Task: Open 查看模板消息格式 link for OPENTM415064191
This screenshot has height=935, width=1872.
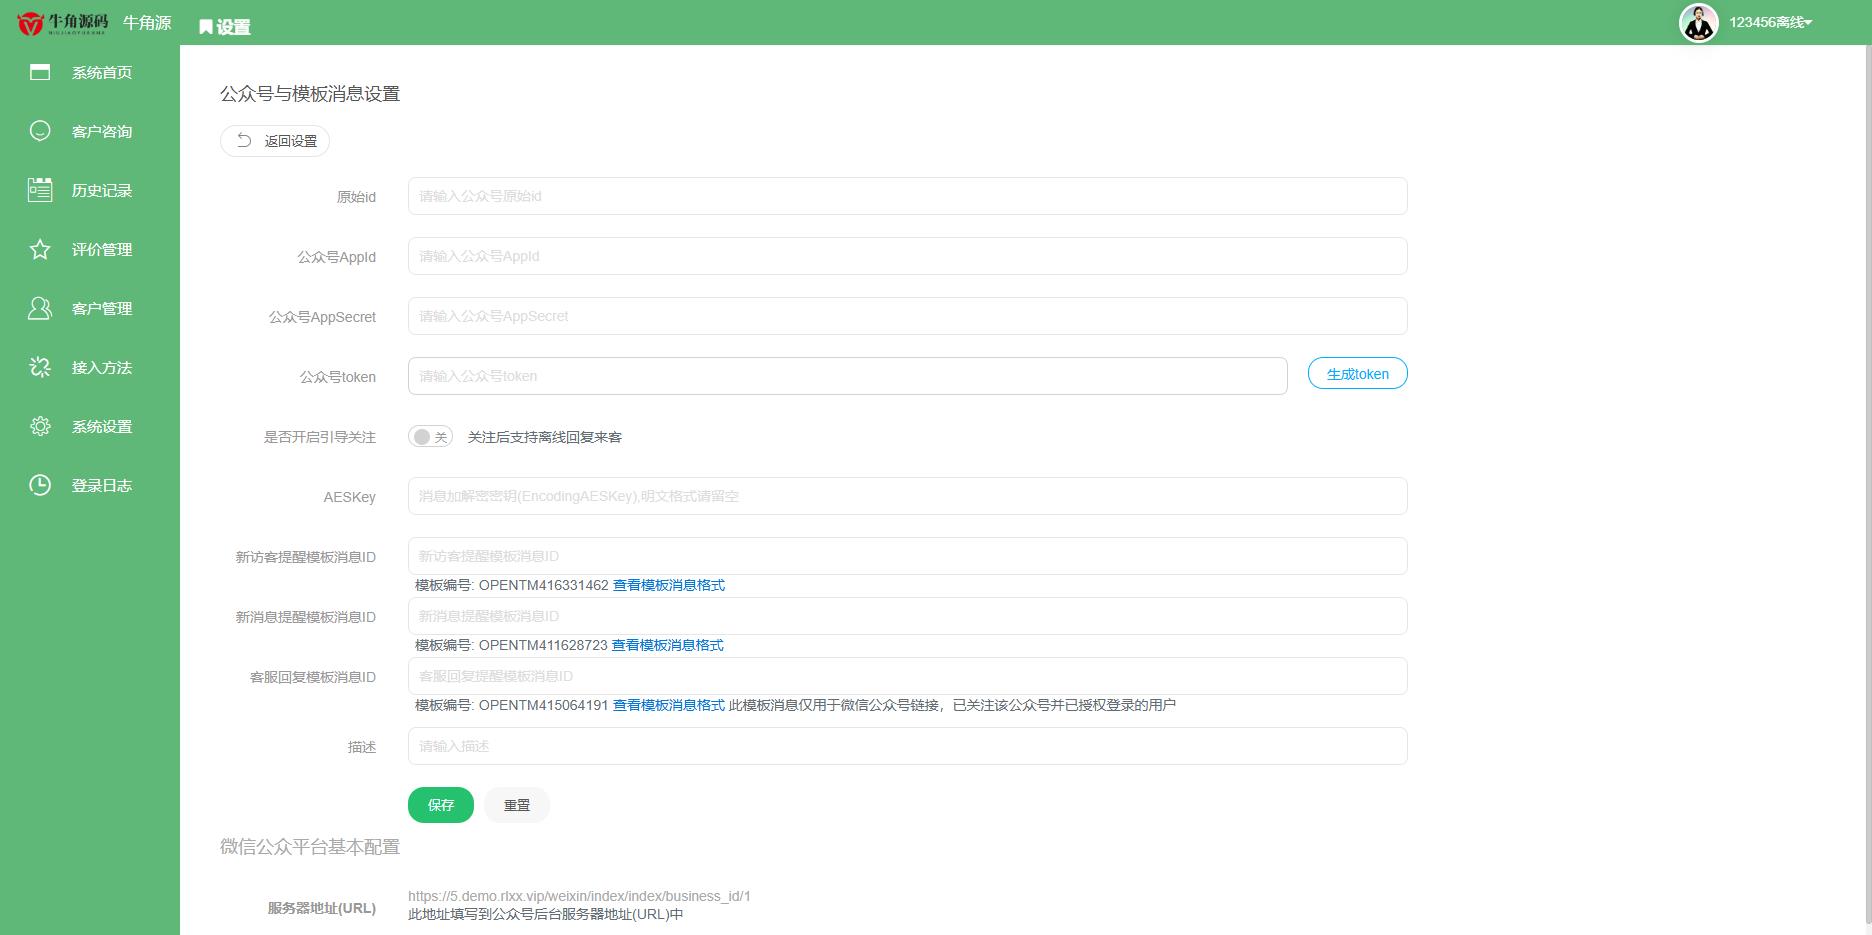Action: [x=669, y=705]
